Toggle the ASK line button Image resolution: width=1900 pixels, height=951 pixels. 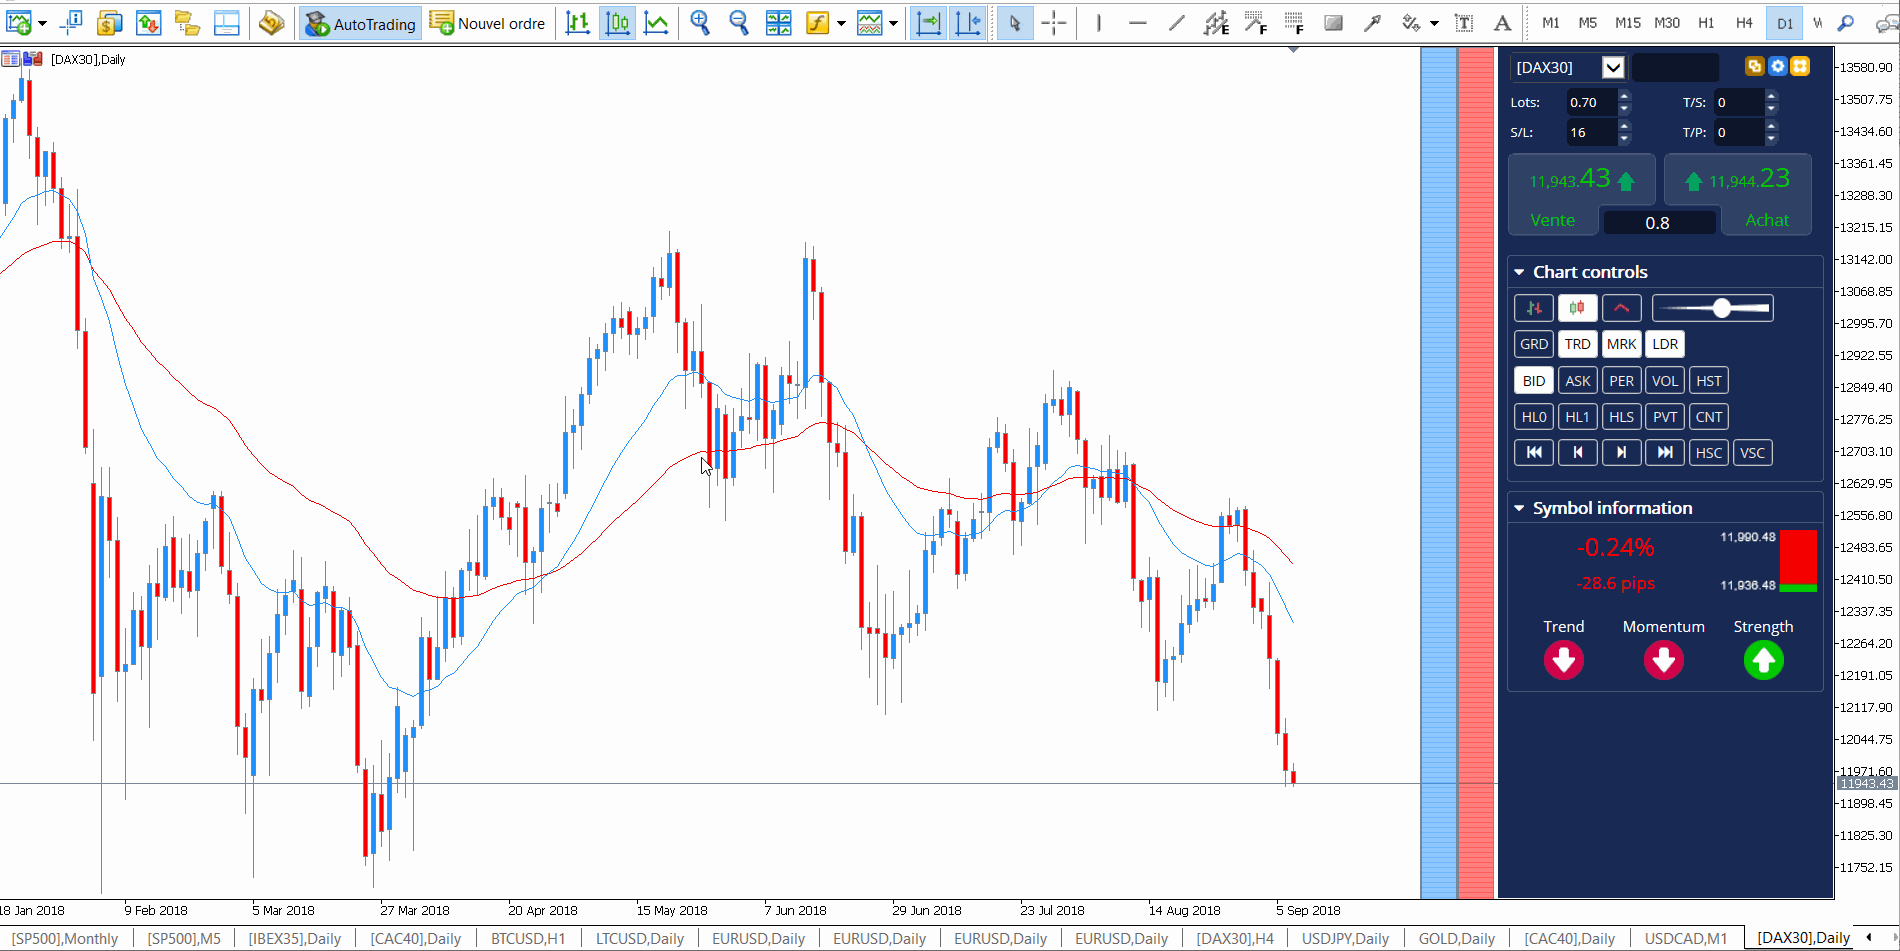[x=1577, y=381]
